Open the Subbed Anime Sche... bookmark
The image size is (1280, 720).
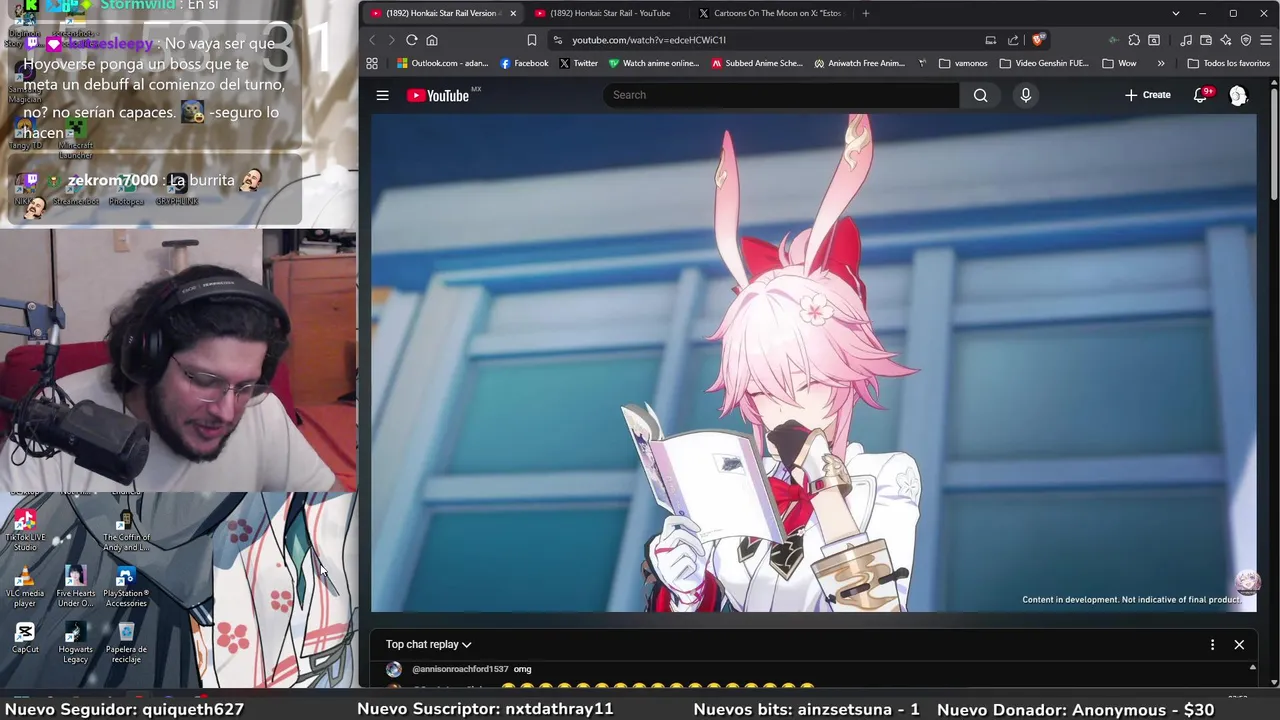click(x=757, y=63)
